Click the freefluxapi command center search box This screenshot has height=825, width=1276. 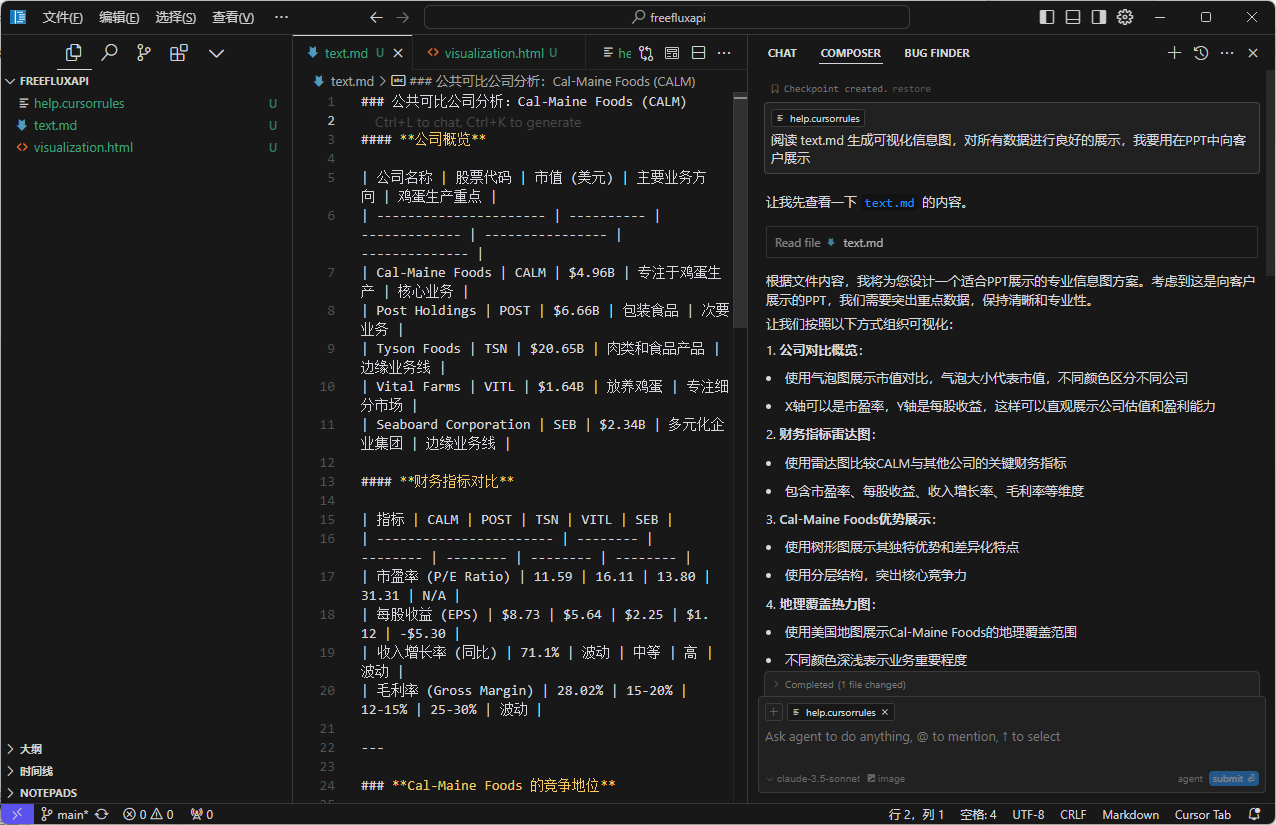[667, 17]
